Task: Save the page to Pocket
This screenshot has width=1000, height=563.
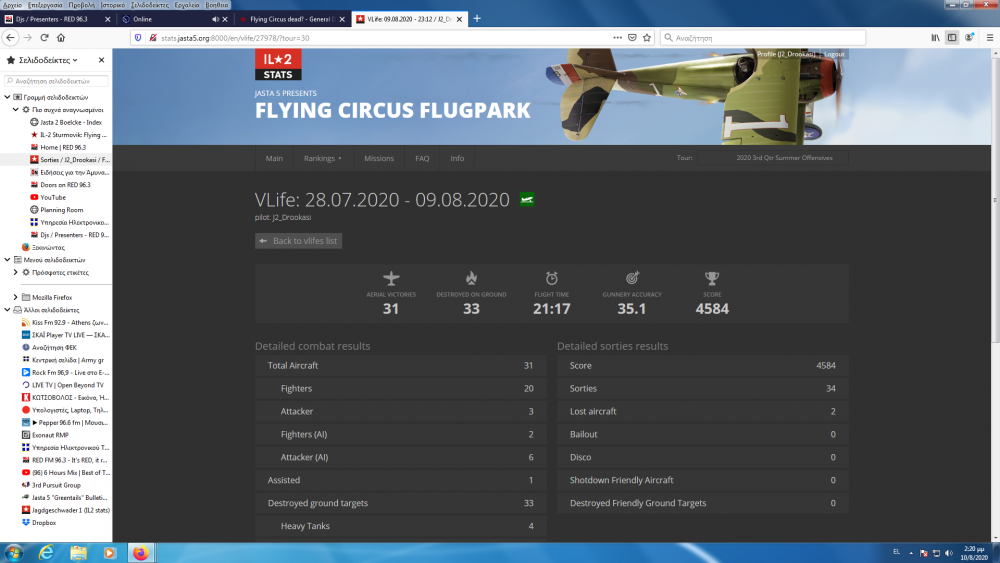Action: (x=630, y=37)
